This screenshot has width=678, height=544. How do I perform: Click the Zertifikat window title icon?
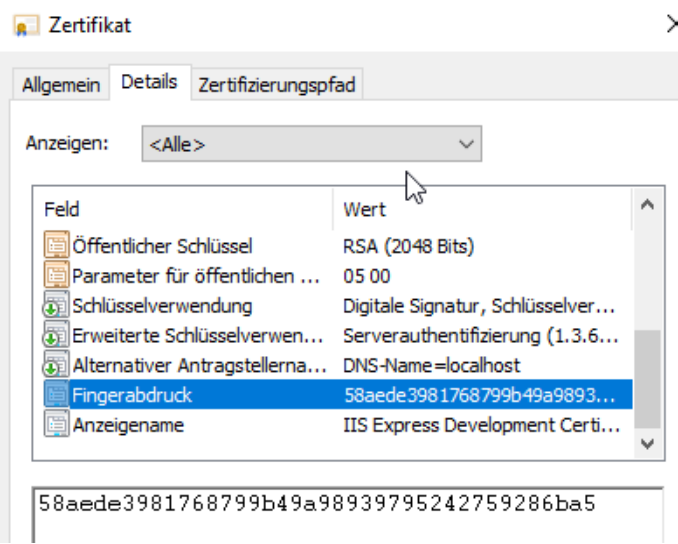[26, 25]
